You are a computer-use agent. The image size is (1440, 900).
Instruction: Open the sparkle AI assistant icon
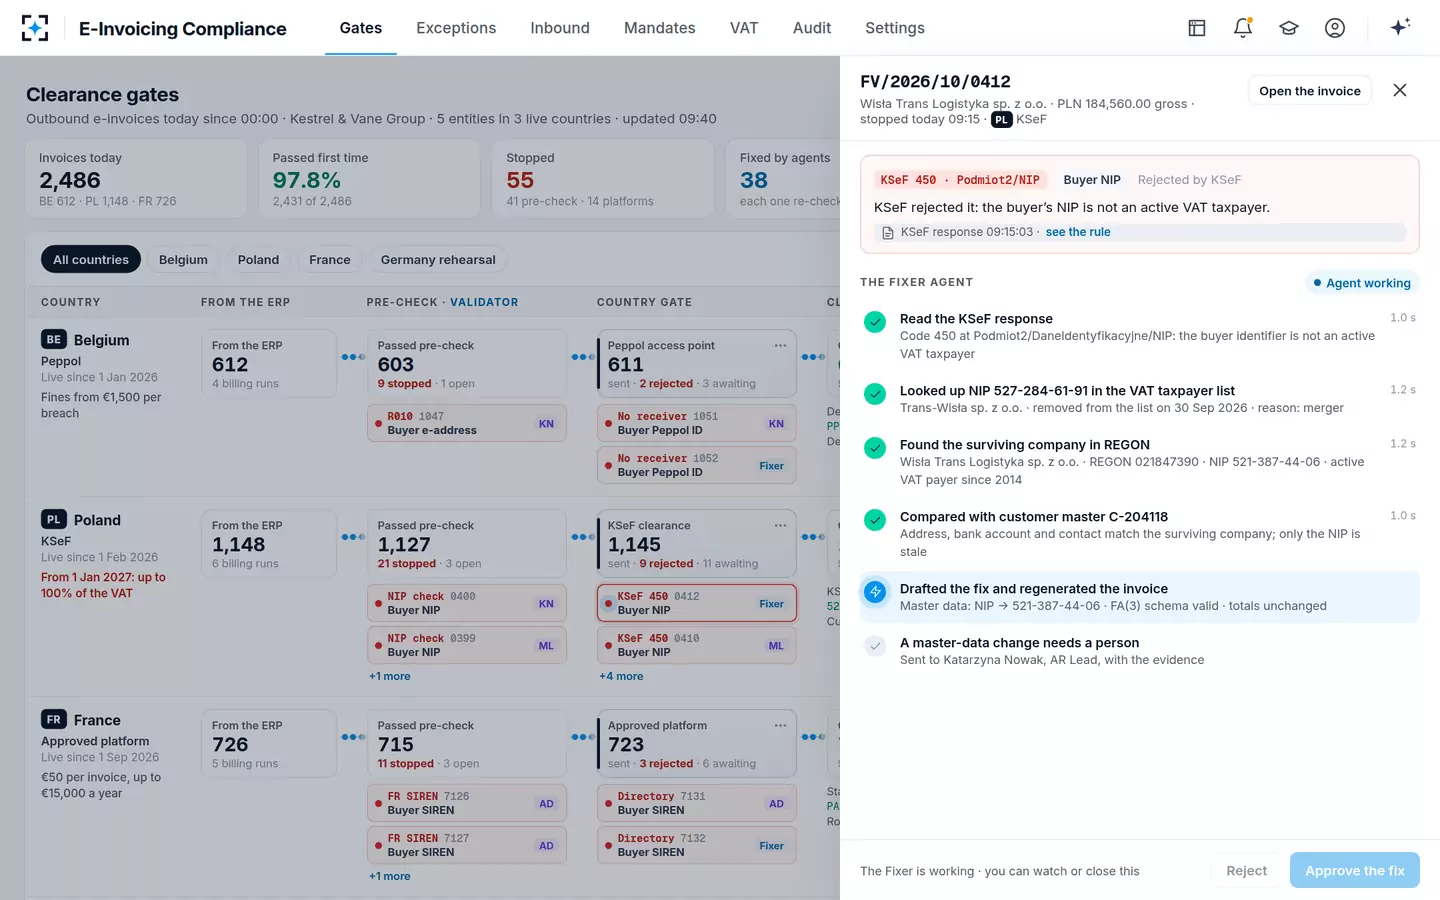pos(1400,27)
